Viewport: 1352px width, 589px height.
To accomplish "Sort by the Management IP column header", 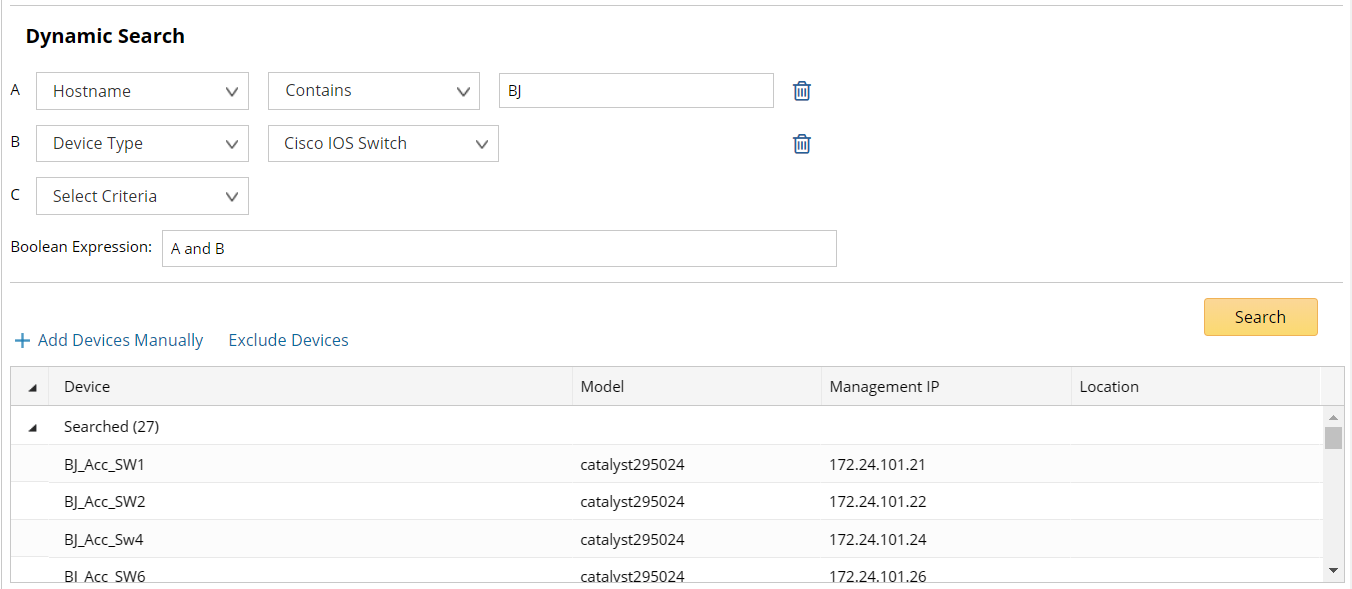I will tap(884, 387).
